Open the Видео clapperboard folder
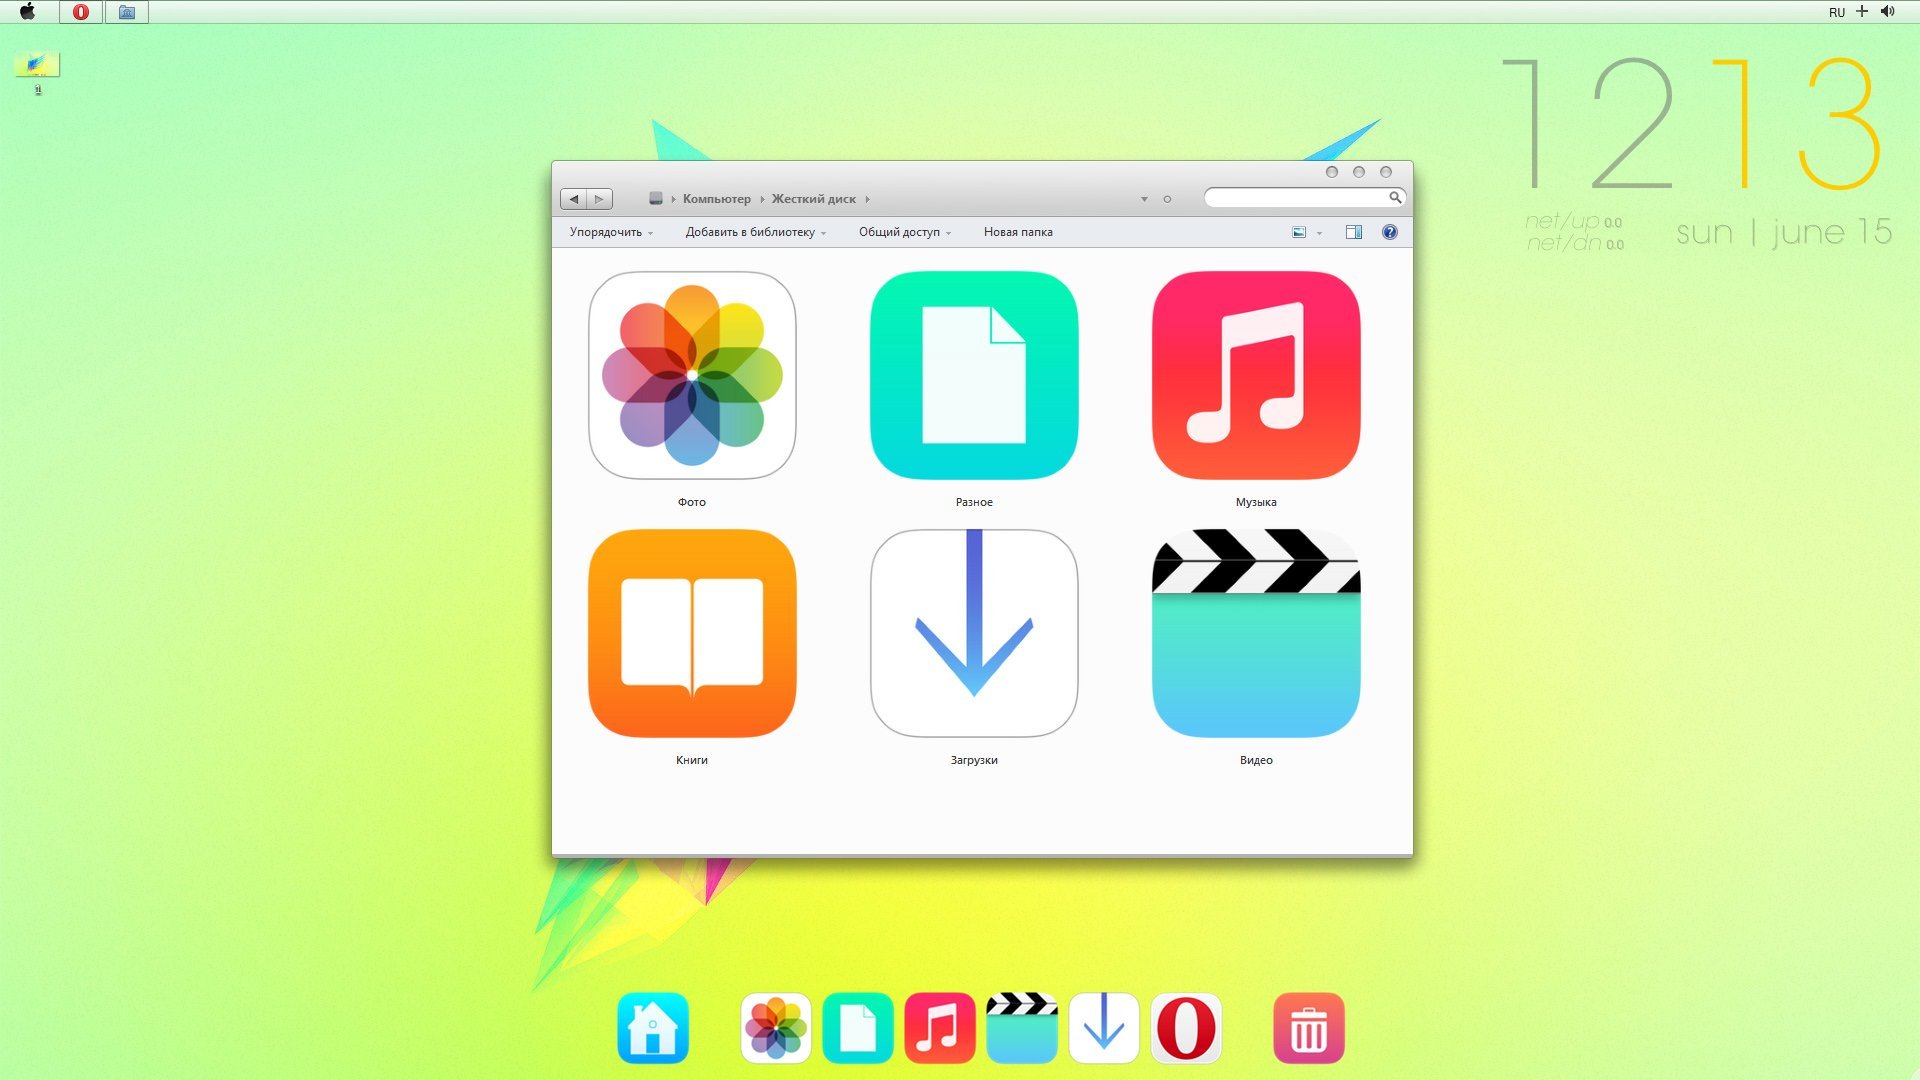Image resolution: width=1920 pixels, height=1080 pixels. 1256,633
